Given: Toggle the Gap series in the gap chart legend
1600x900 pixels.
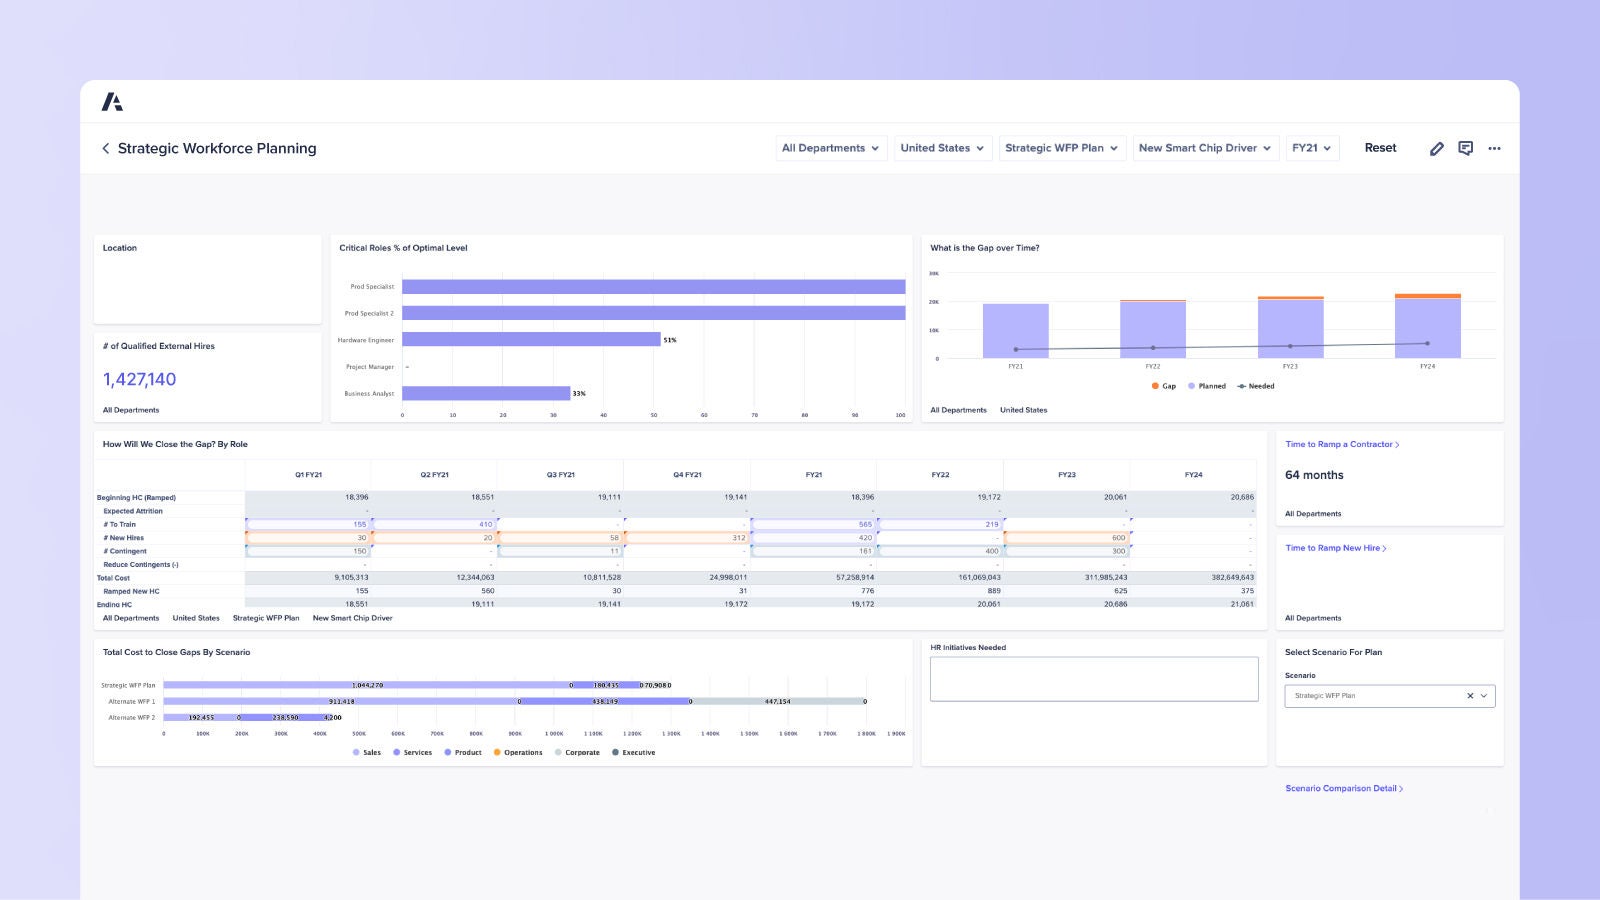Looking at the screenshot, I should pyautogui.click(x=1163, y=386).
